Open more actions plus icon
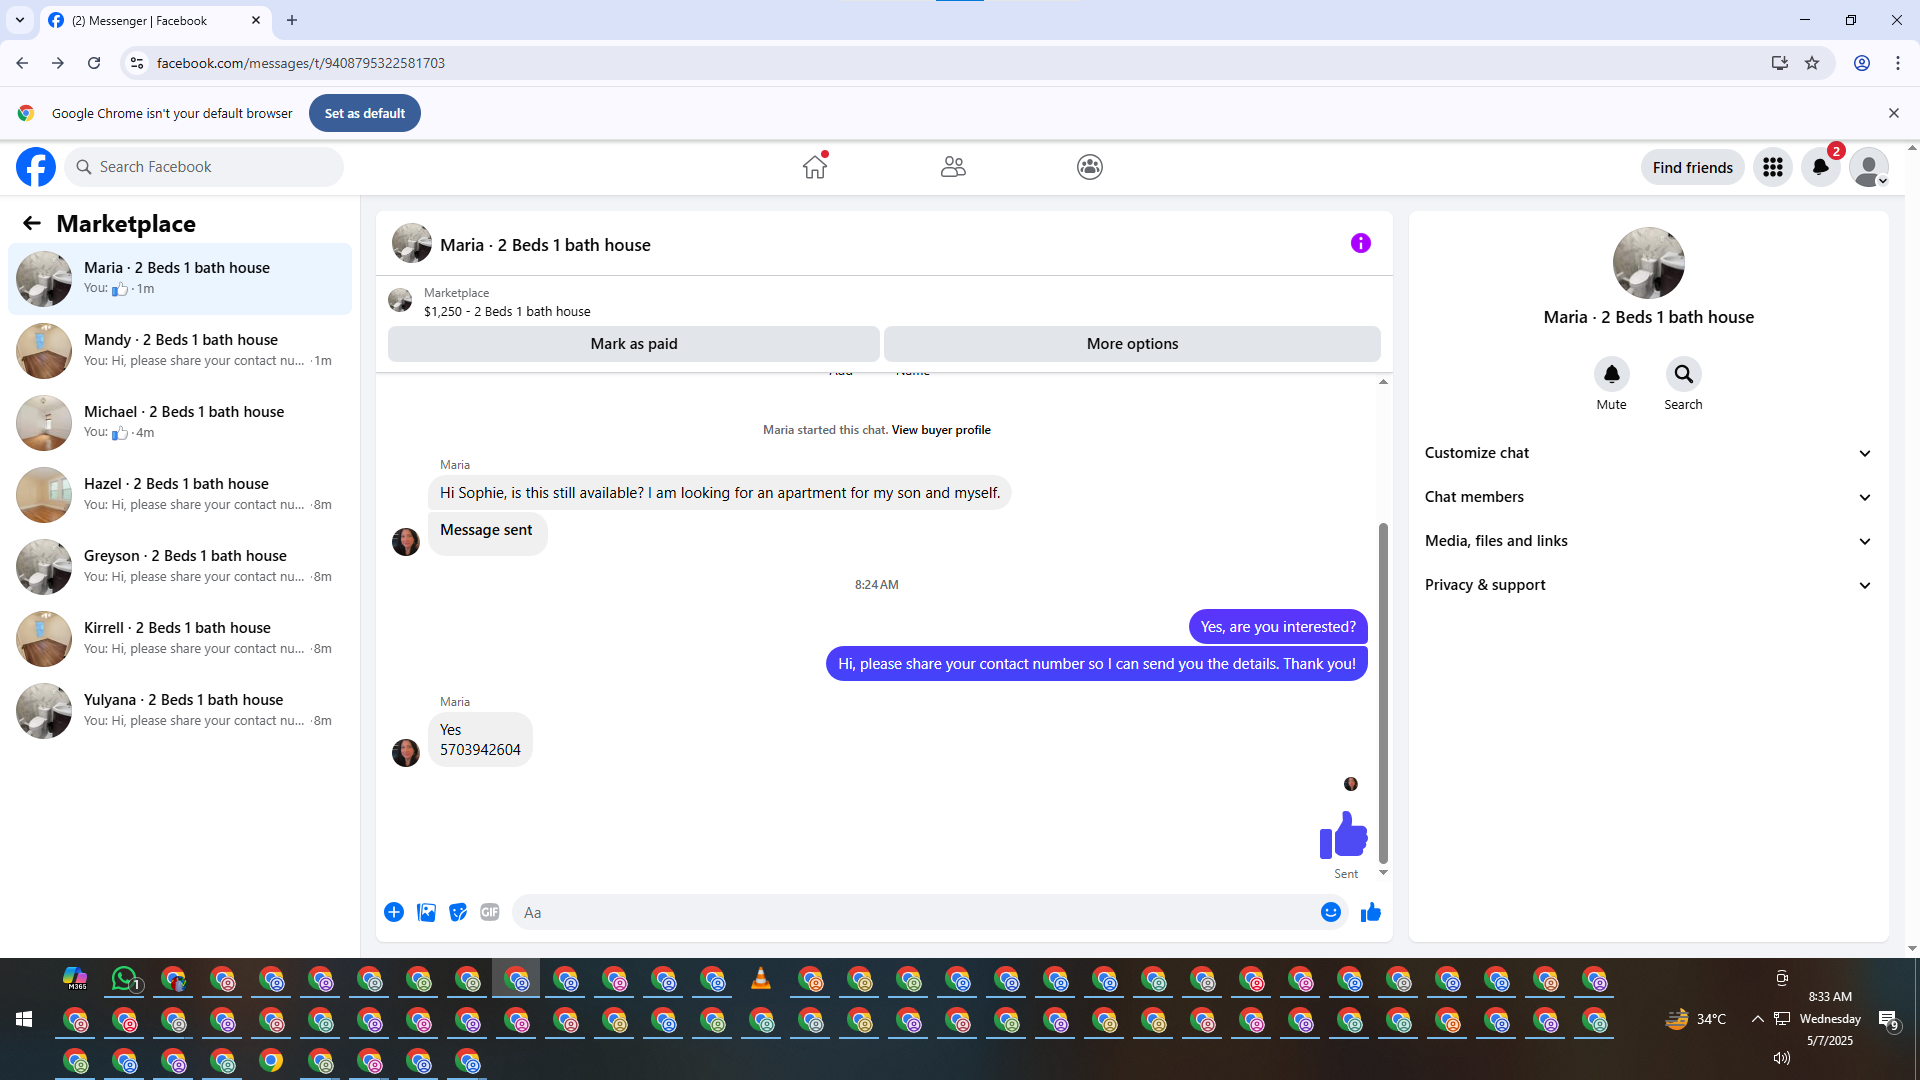The width and height of the screenshot is (1920, 1080). tap(394, 912)
